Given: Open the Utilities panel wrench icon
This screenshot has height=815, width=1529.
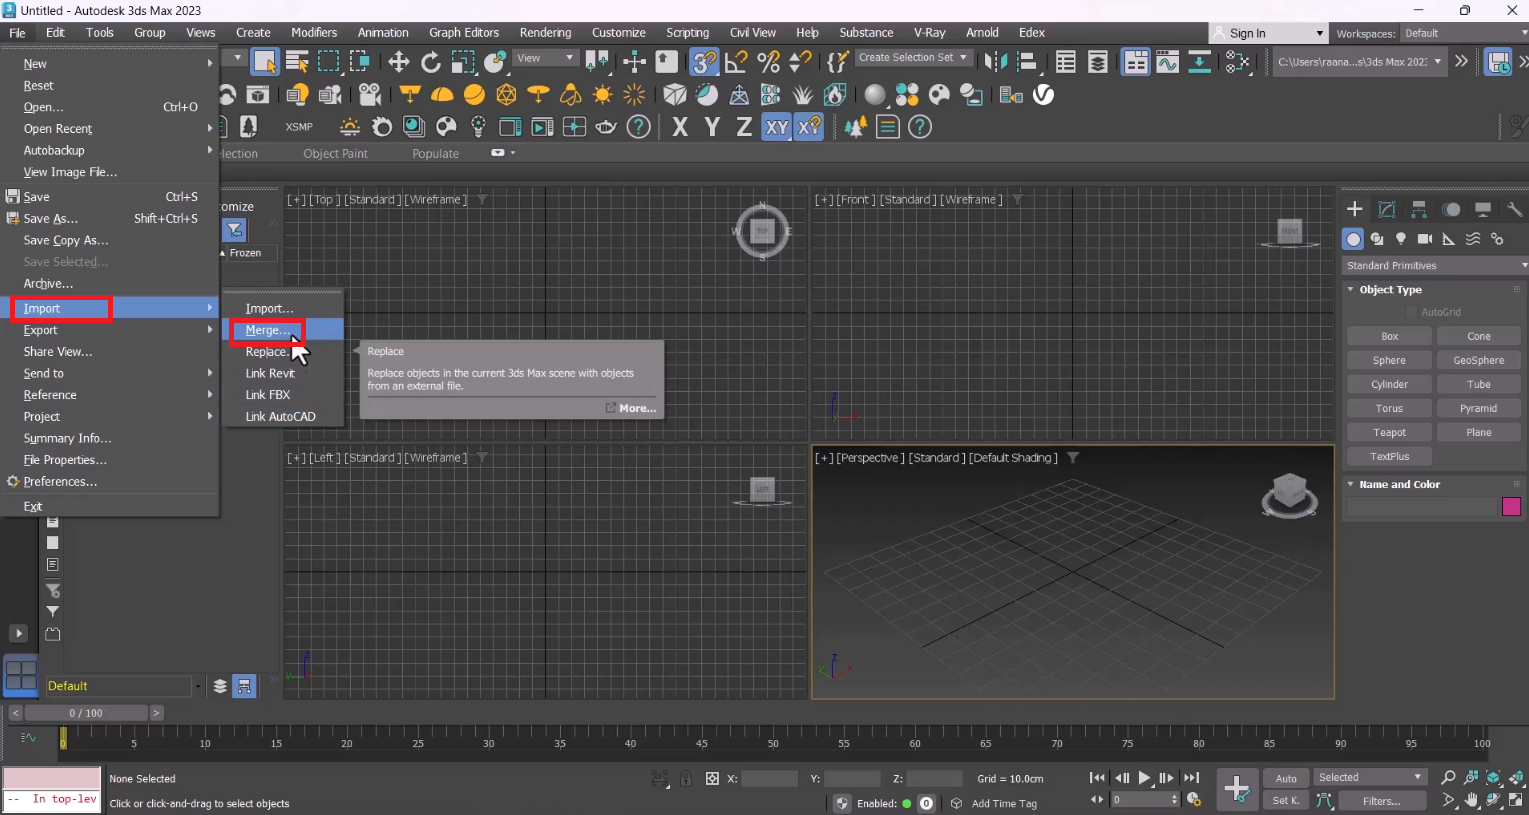Looking at the screenshot, I should tap(1514, 210).
